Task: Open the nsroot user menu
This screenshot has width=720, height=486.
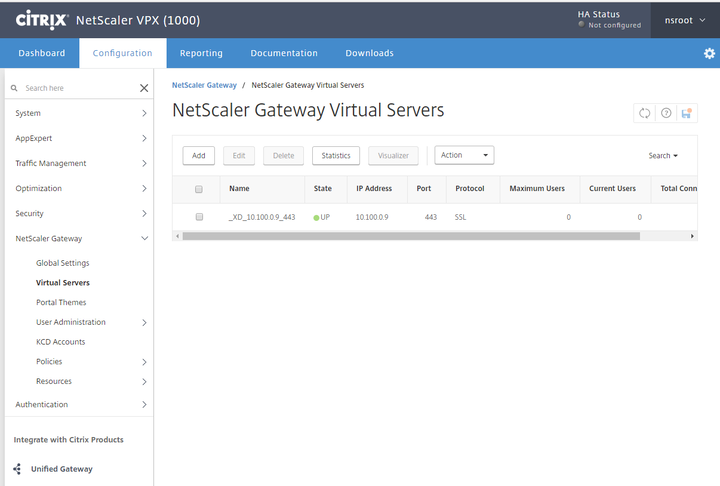Action: [x=685, y=20]
